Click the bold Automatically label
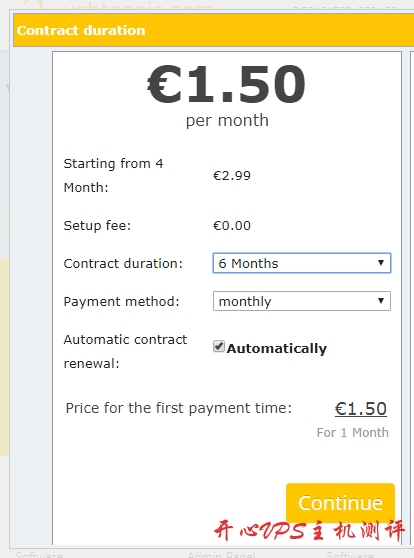This screenshot has width=414, height=558. click(x=277, y=348)
